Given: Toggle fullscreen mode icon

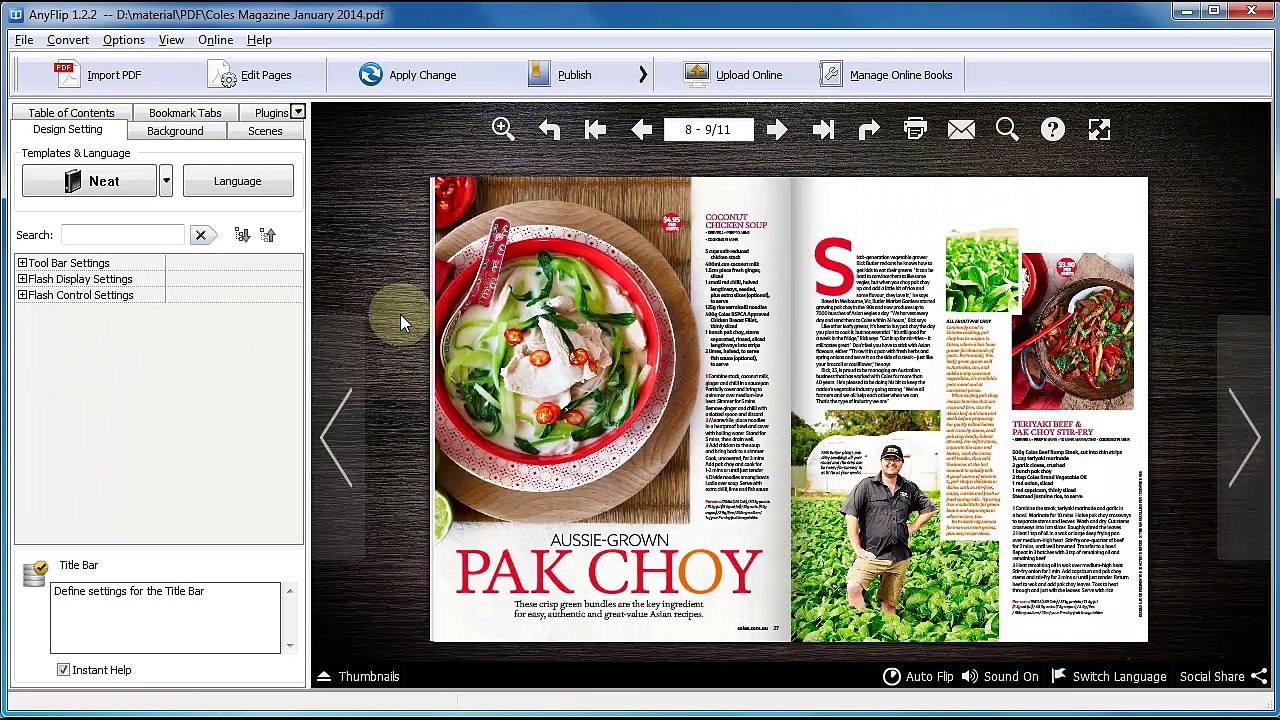Looking at the screenshot, I should (x=1099, y=129).
